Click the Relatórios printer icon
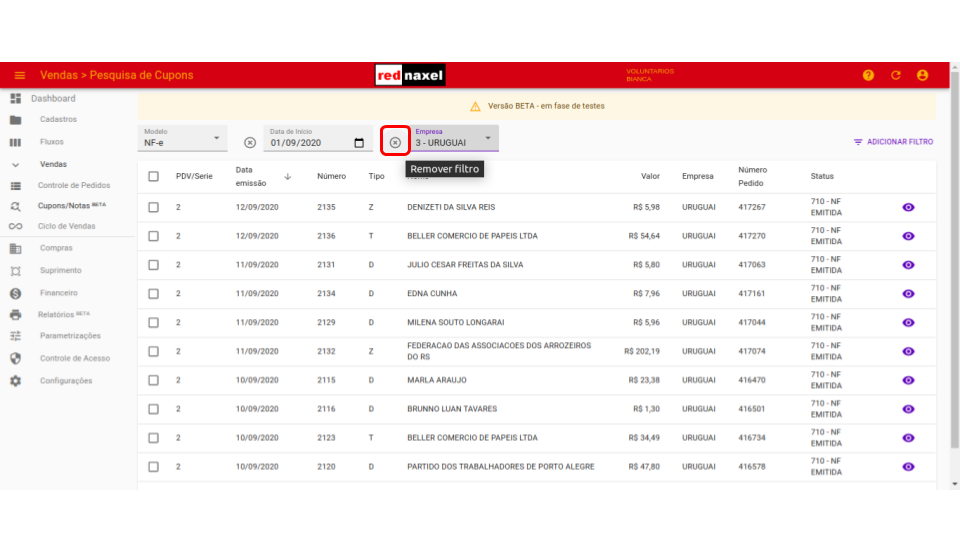This screenshot has height=540, width=960. 15,315
